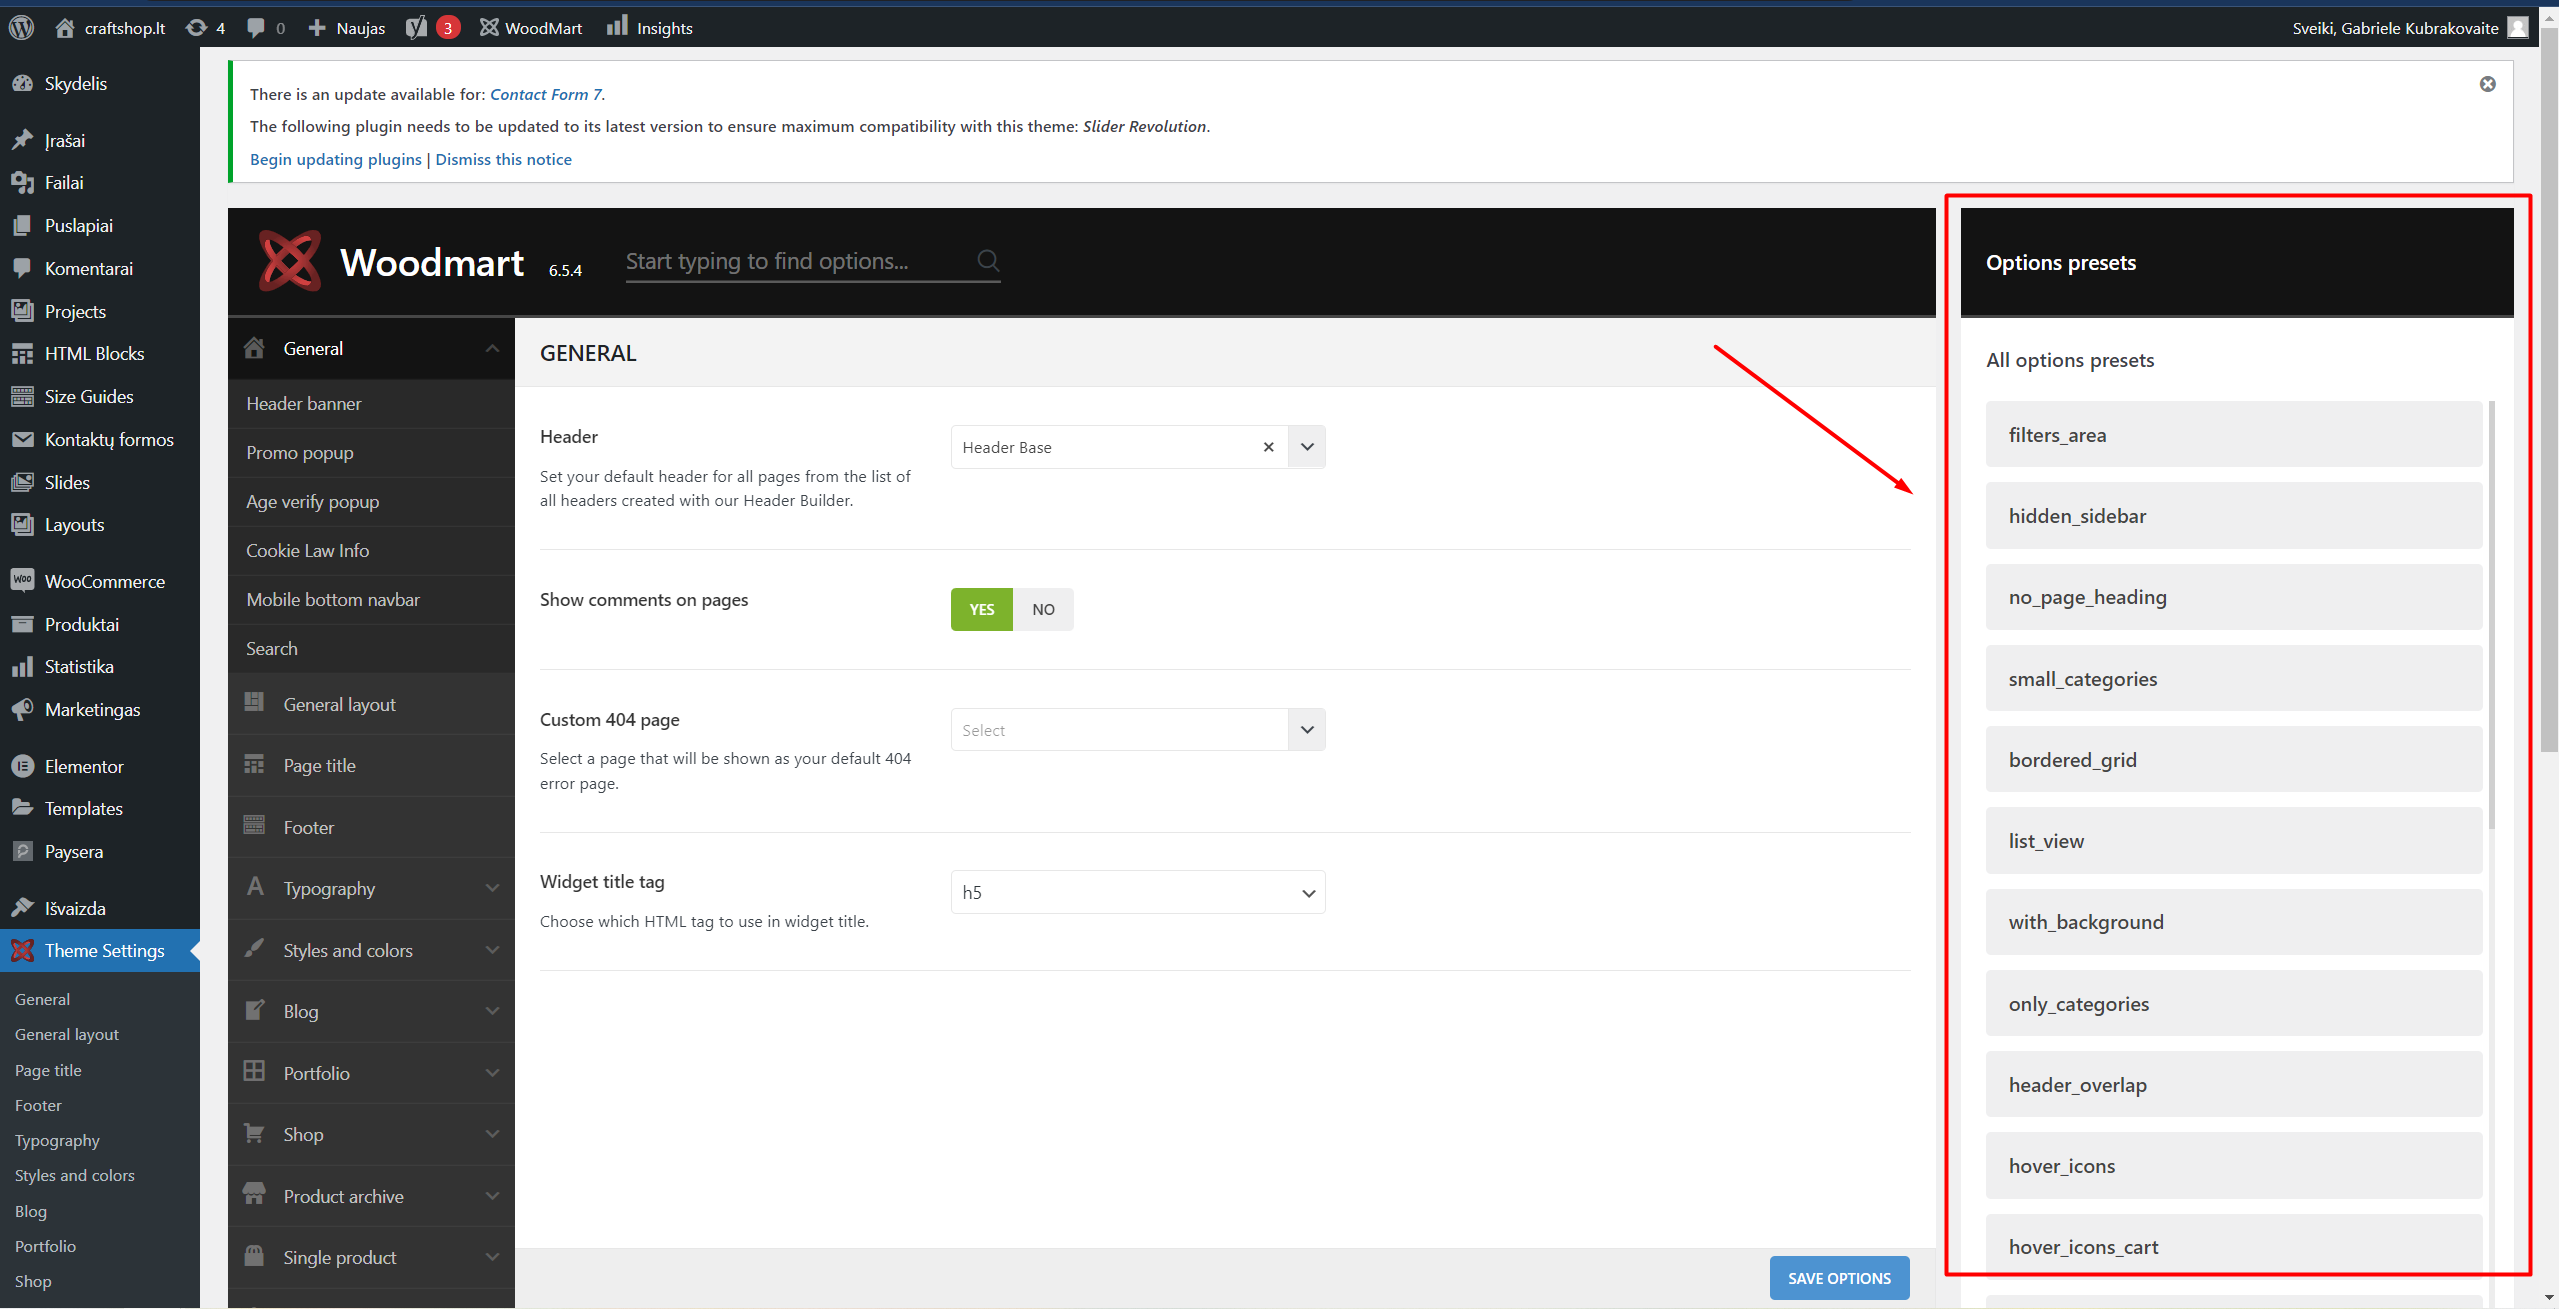Click the options search magnifier icon
This screenshot has height=1309, width=2559.
pyautogui.click(x=988, y=261)
